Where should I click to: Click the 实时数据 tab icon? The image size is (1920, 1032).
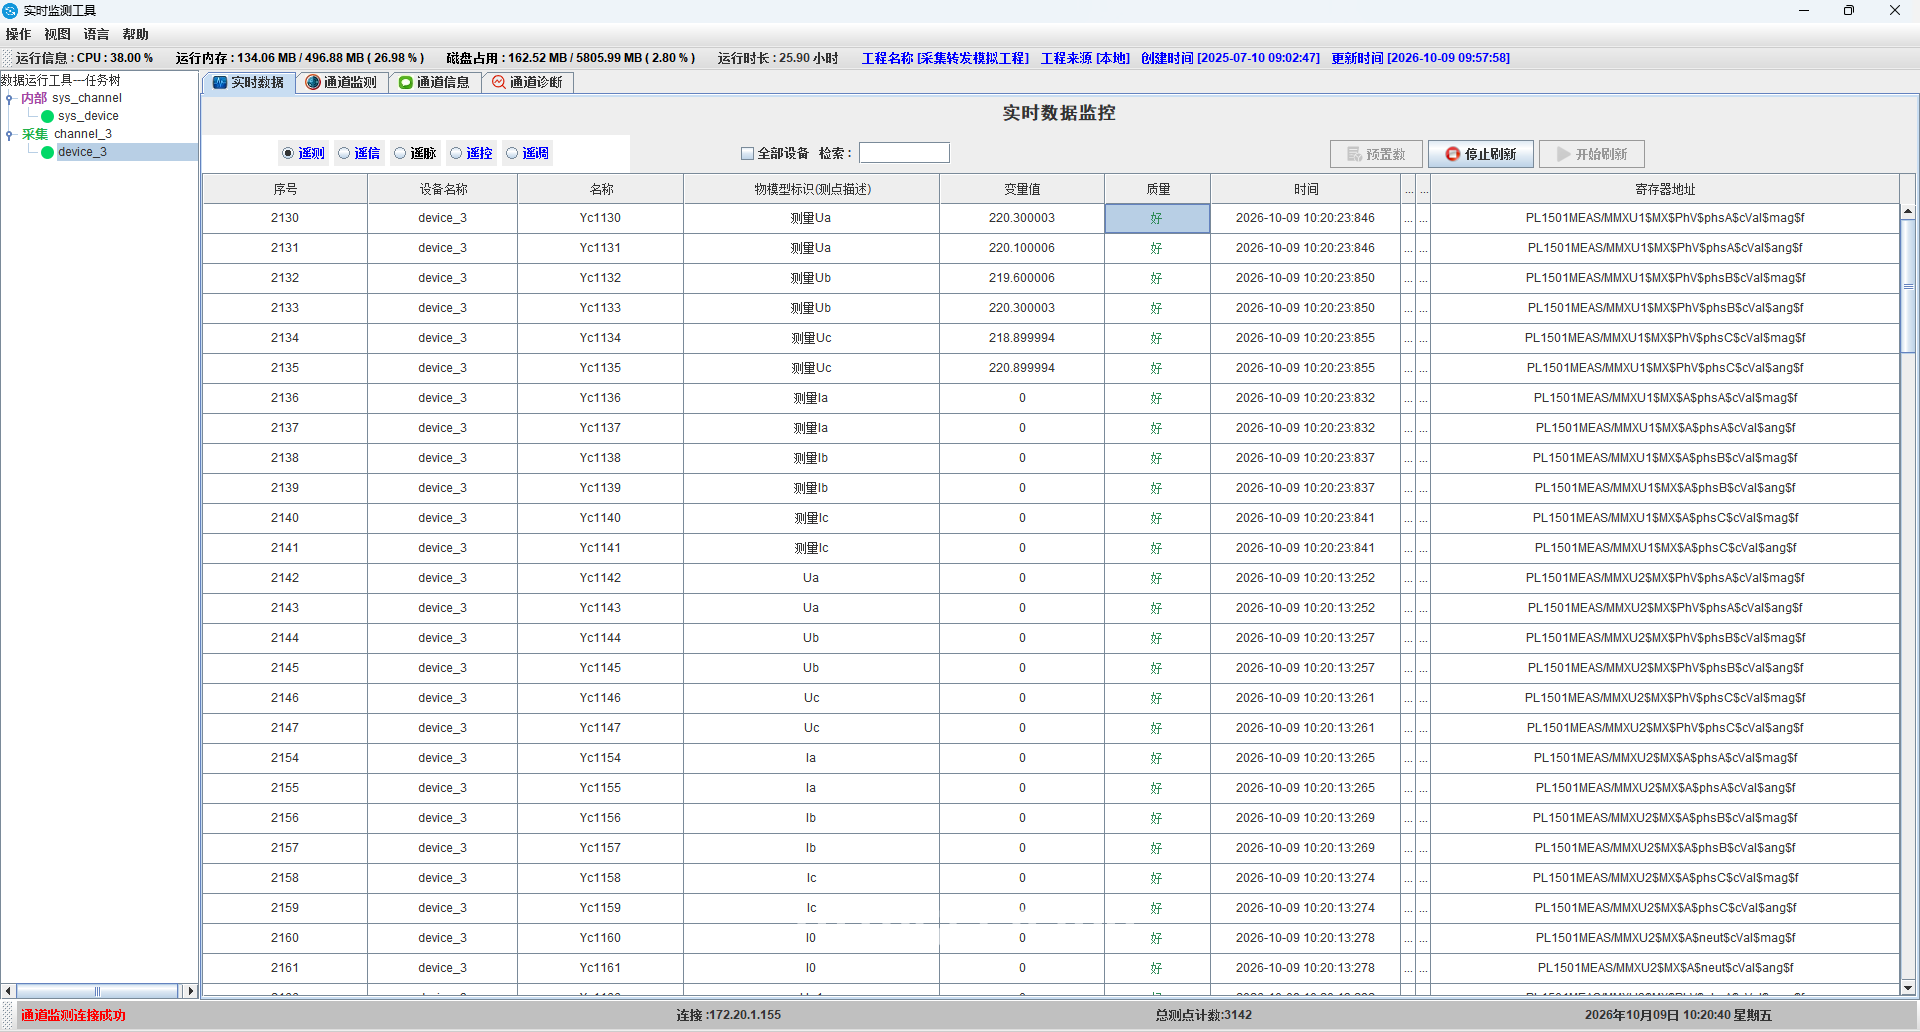(x=220, y=83)
